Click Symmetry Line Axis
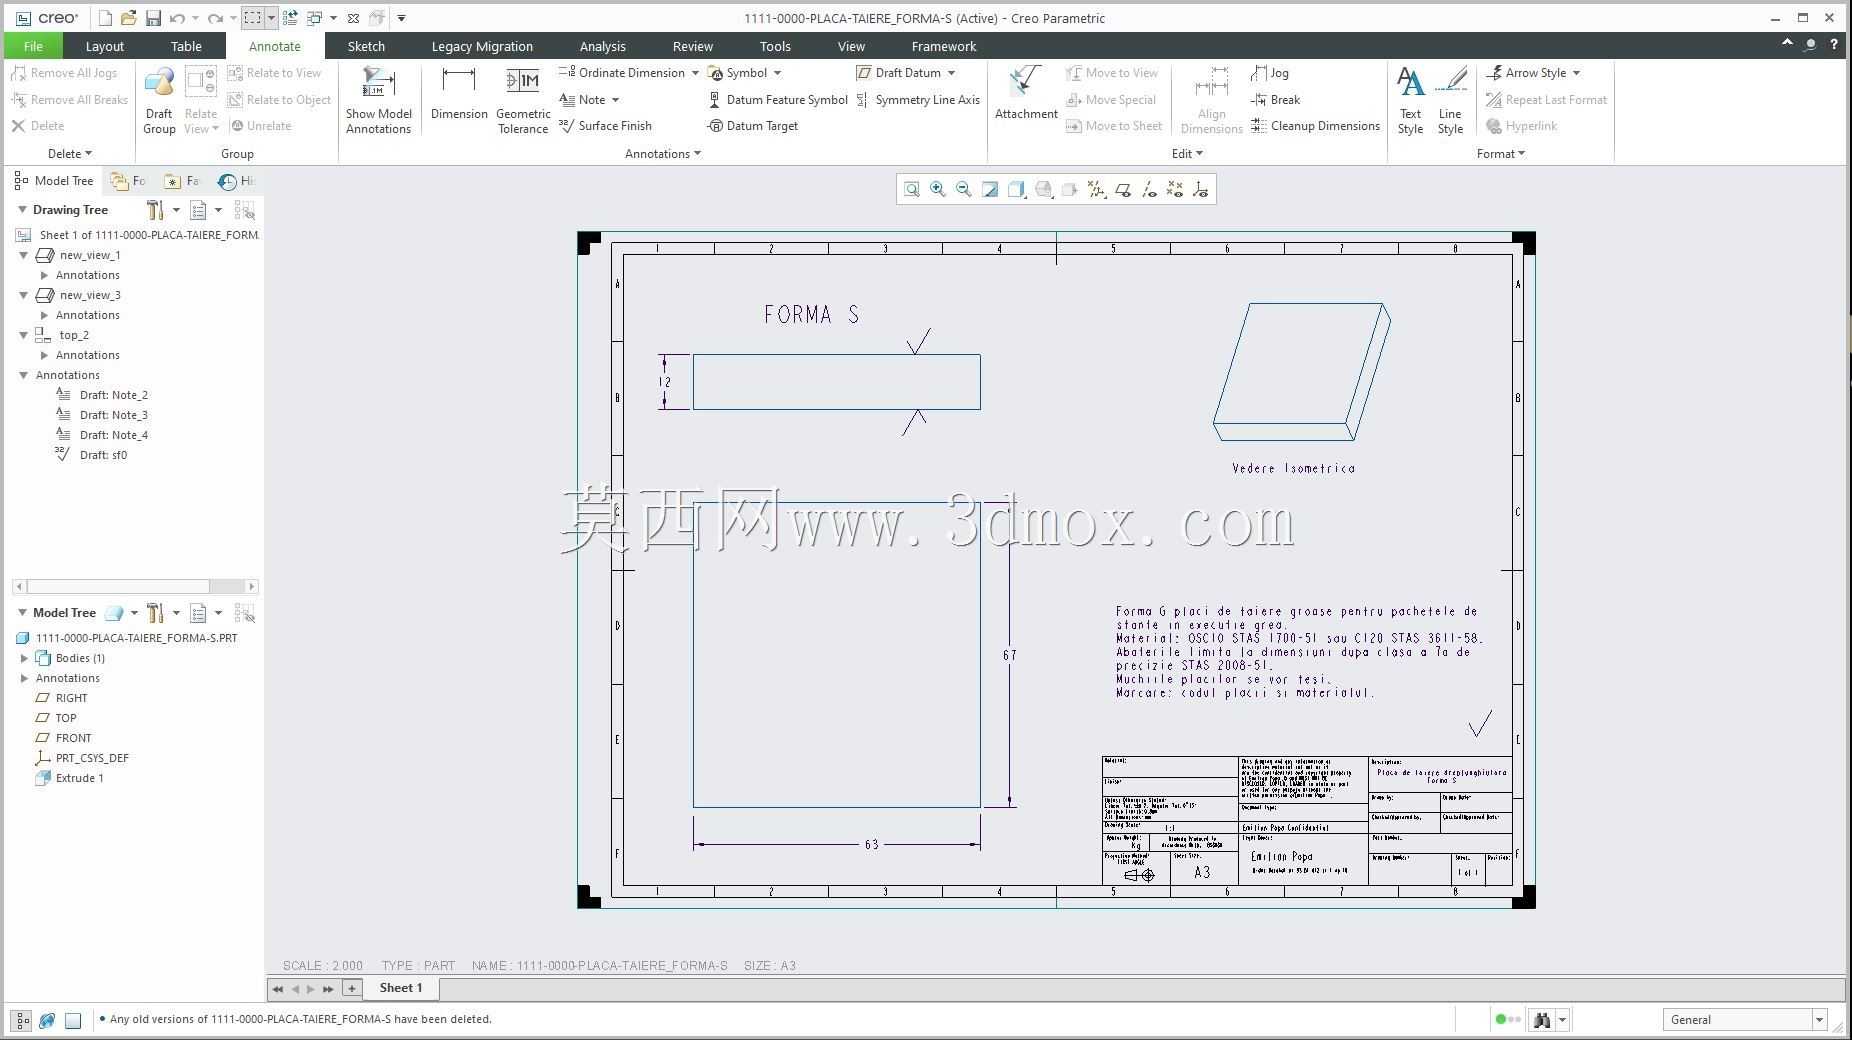This screenshot has height=1040, width=1852. pyautogui.click(x=918, y=100)
